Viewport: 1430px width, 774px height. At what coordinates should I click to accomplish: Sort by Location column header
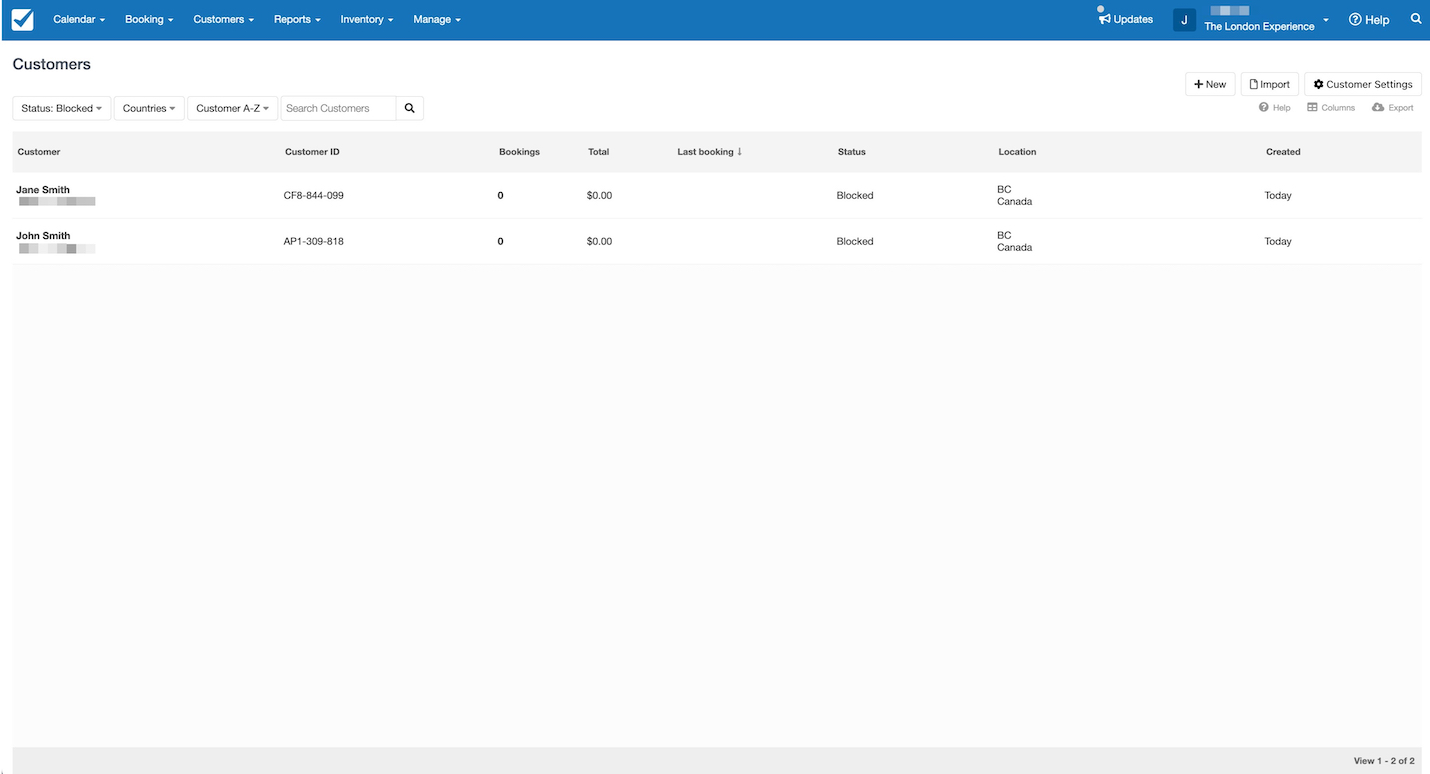coord(1017,152)
